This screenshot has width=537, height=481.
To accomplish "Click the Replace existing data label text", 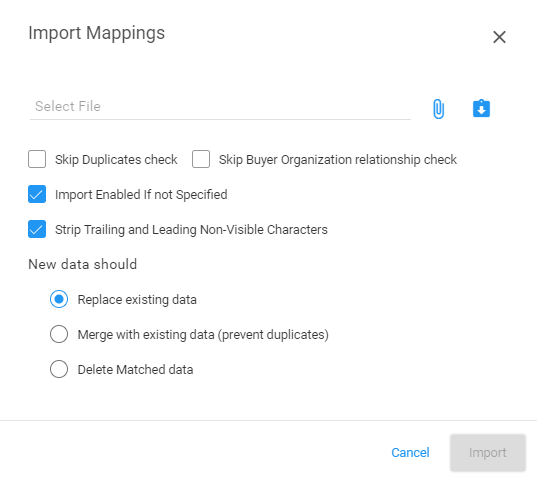I will click(137, 300).
